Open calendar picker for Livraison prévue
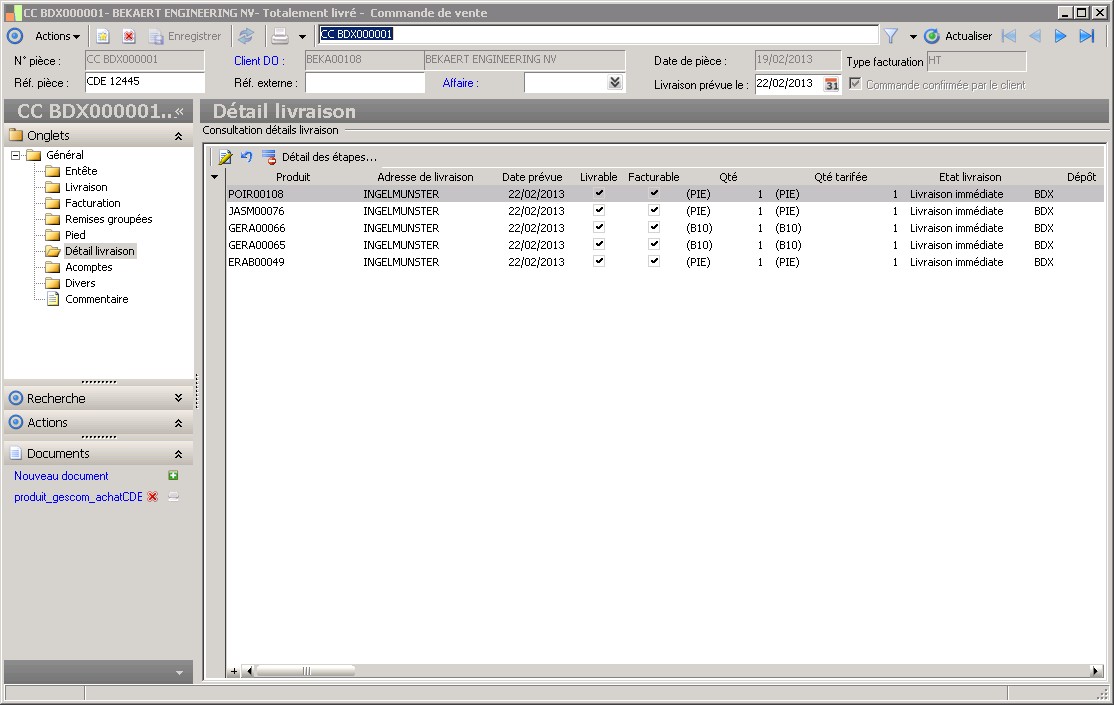 click(x=831, y=84)
